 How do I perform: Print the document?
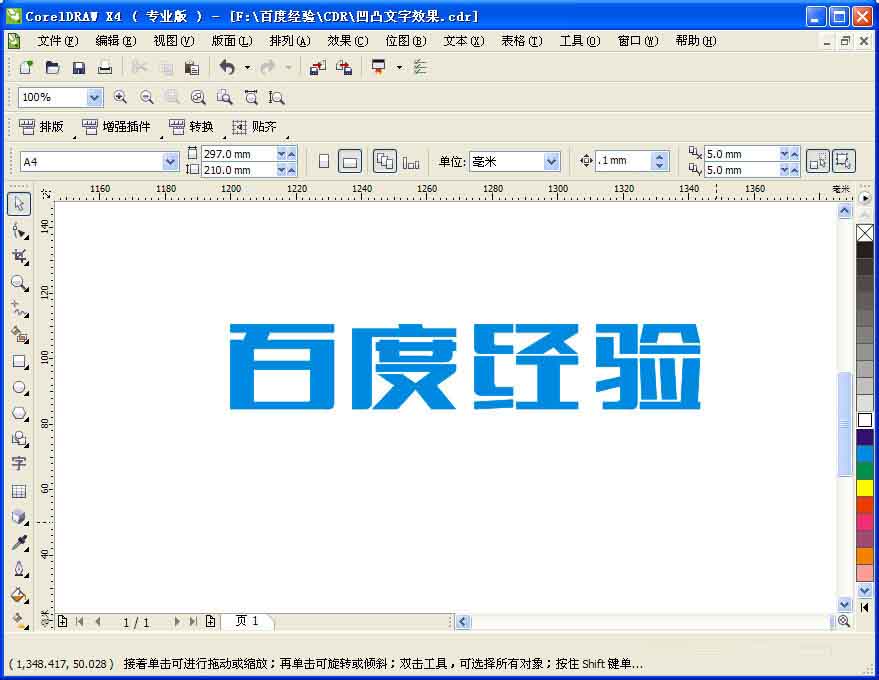(105, 68)
